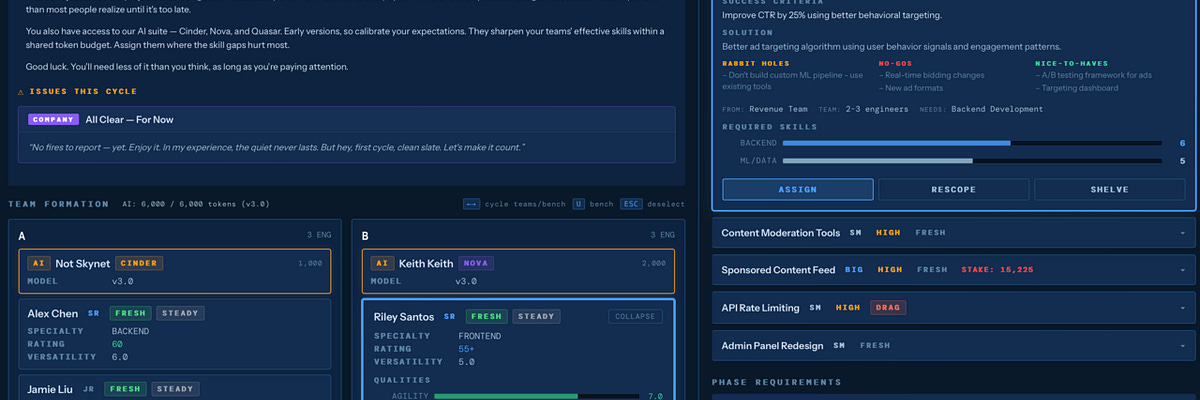Expand the Sponsored Content Feed chevron
The width and height of the screenshot is (1200, 400).
[1182, 270]
